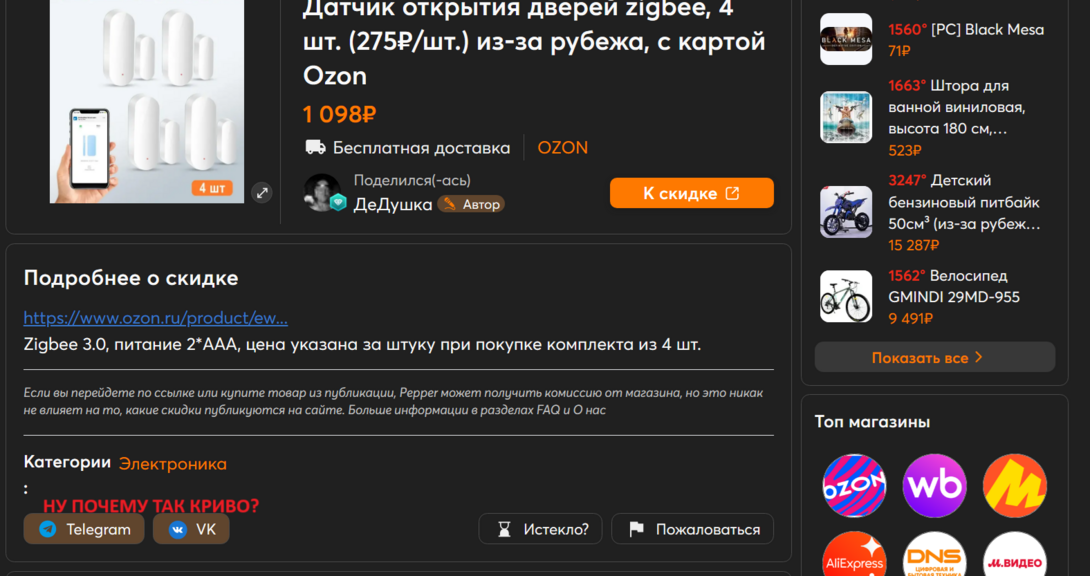
Task: Click the external-link icon on 'К скидке'
Action: [732, 193]
